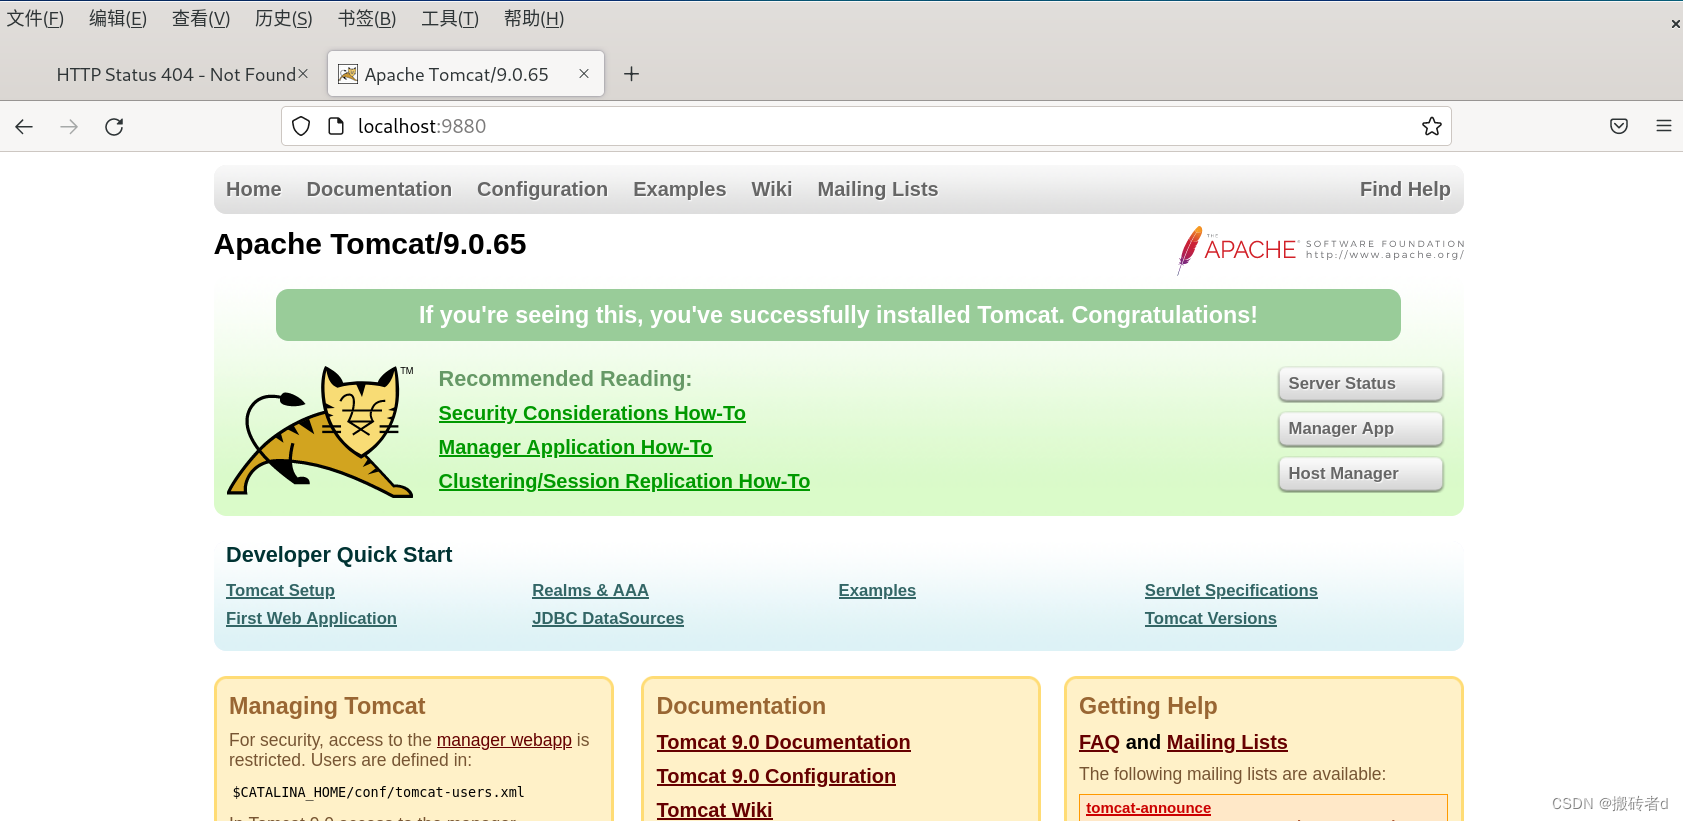Click the Tomcat cat mascot image
The image size is (1683, 821).
(321, 431)
